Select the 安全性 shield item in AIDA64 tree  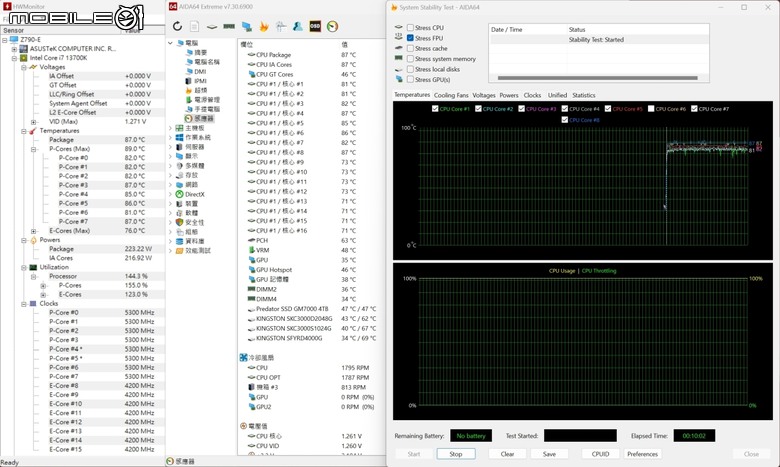(190, 222)
